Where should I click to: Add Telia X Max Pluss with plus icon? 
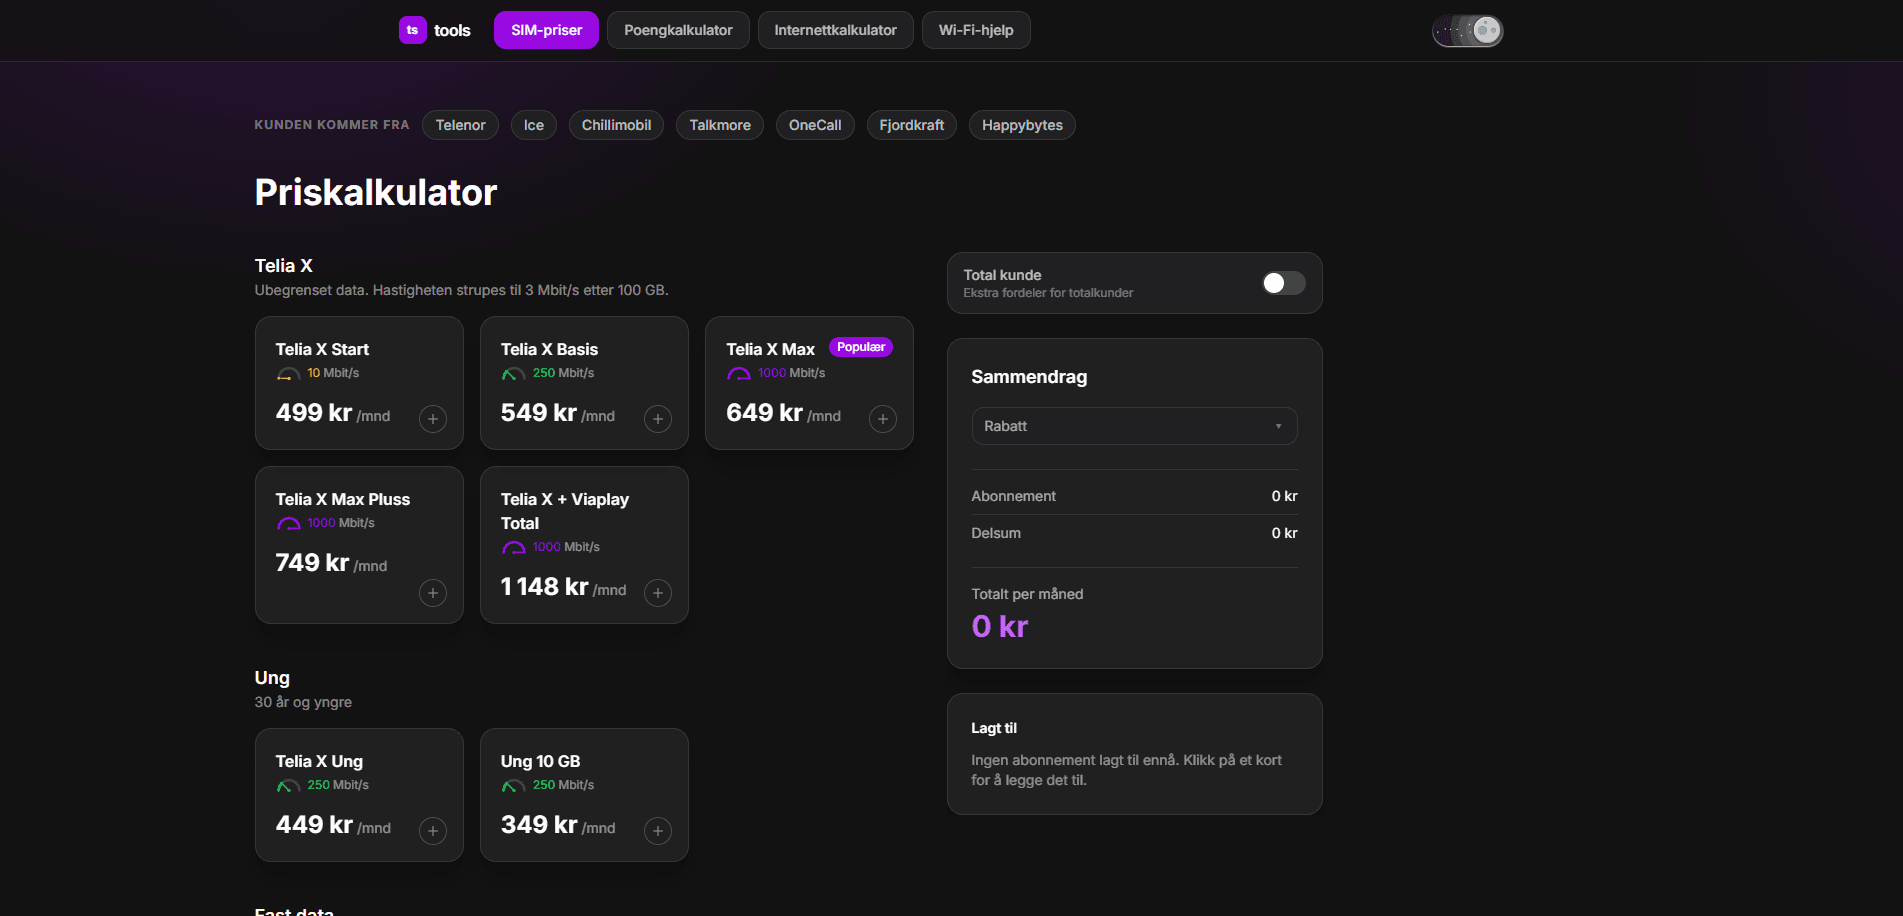click(433, 593)
